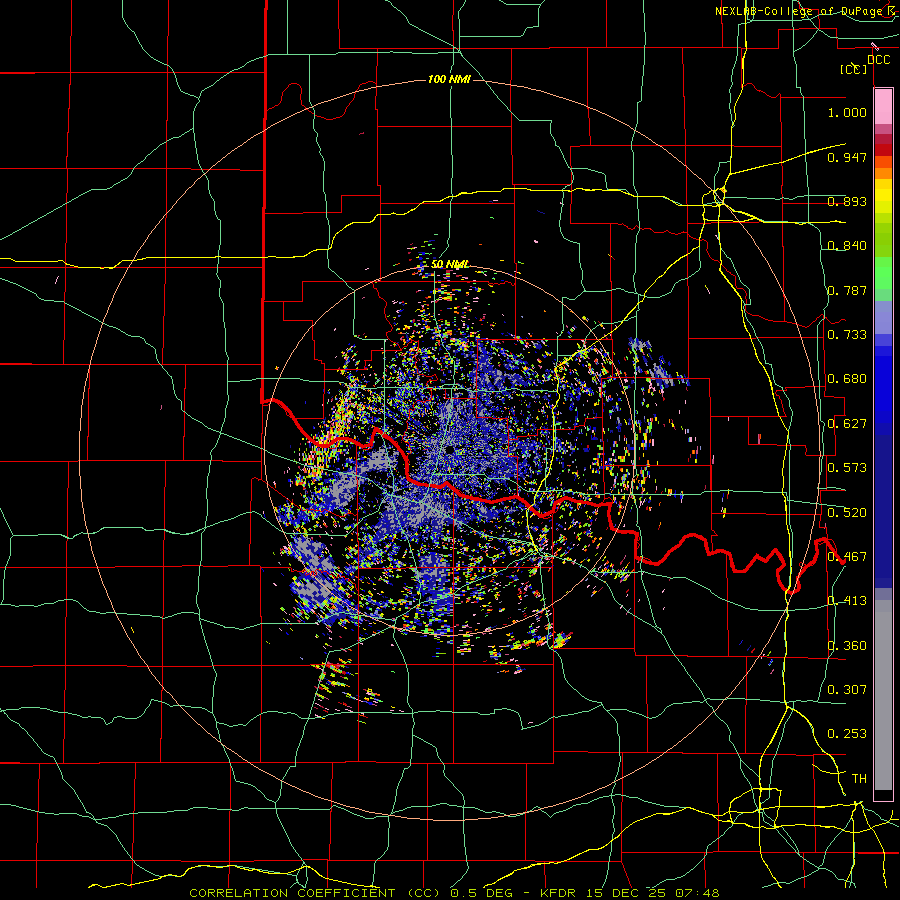The width and height of the screenshot is (900, 900).
Task: Click the "TH" threshold label on the scale
Action: [x=859, y=779]
